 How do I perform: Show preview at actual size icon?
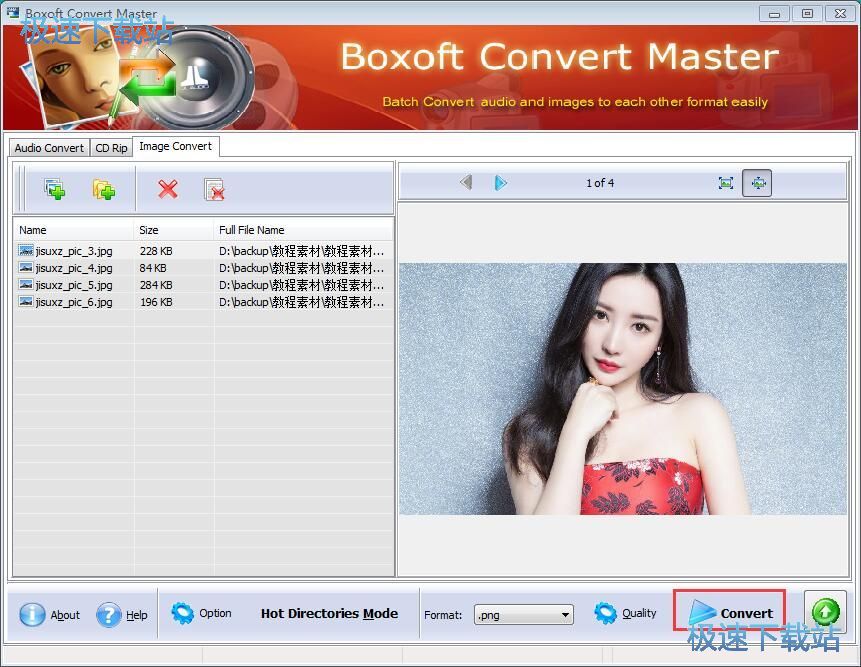click(x=725, y=183)
